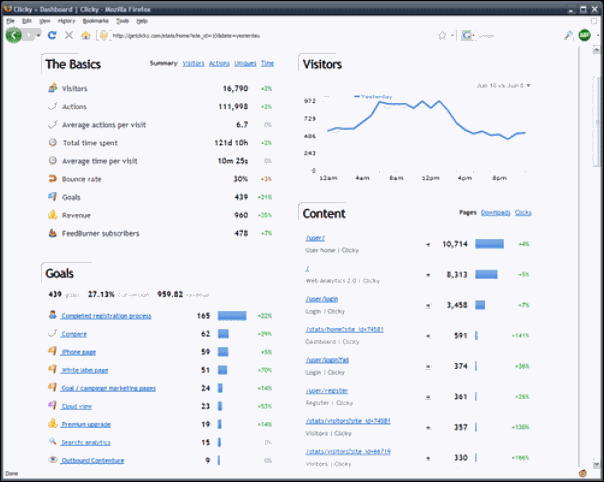Click the status bar icon at bottom right
604x482 pixels.
click(583, 474)
